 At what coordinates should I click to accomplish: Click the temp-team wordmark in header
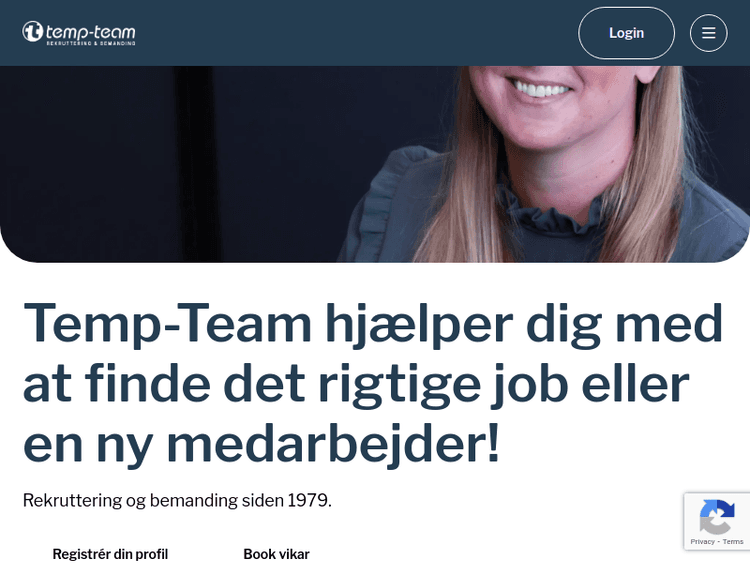(x=90, y=32)
